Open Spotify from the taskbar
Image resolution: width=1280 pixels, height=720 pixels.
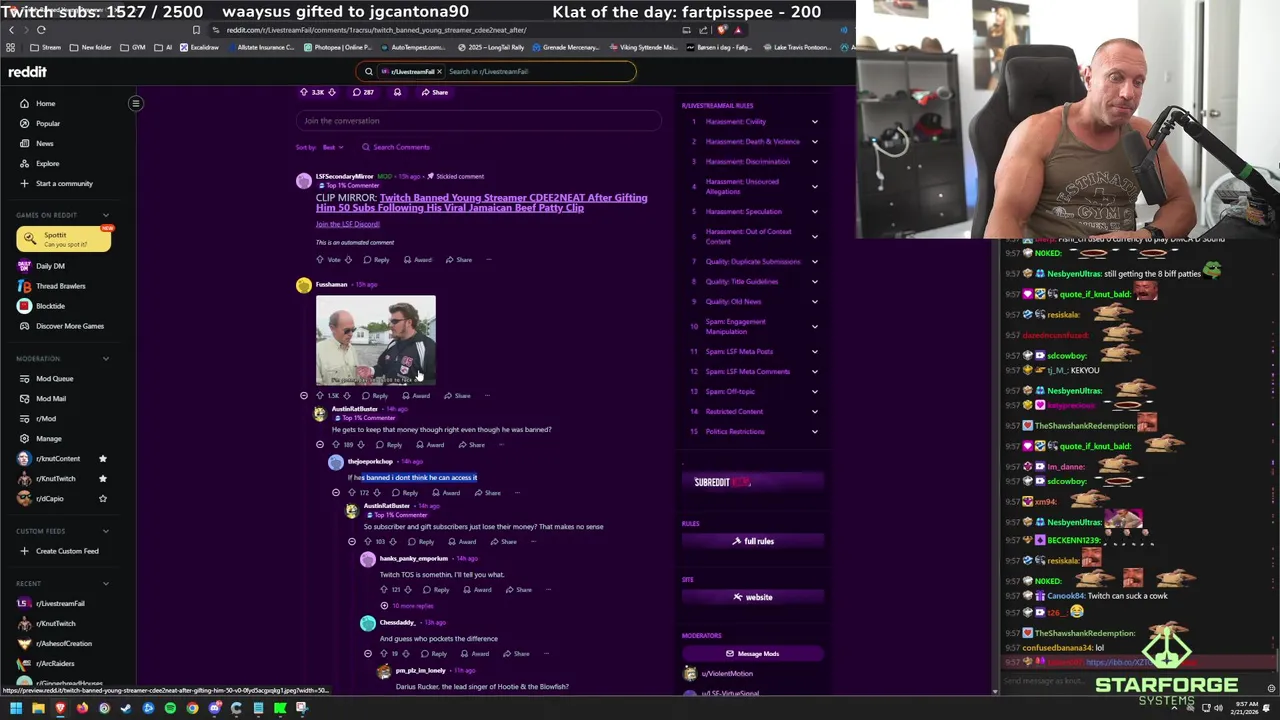coord(170,709)
